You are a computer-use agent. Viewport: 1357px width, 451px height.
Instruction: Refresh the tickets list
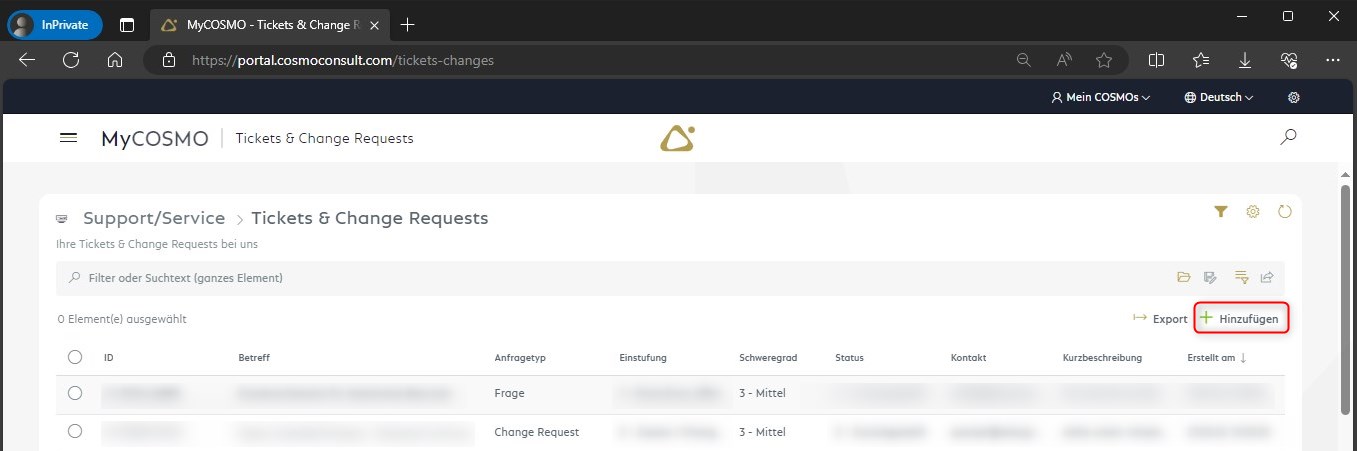(x=1285, y=211)
